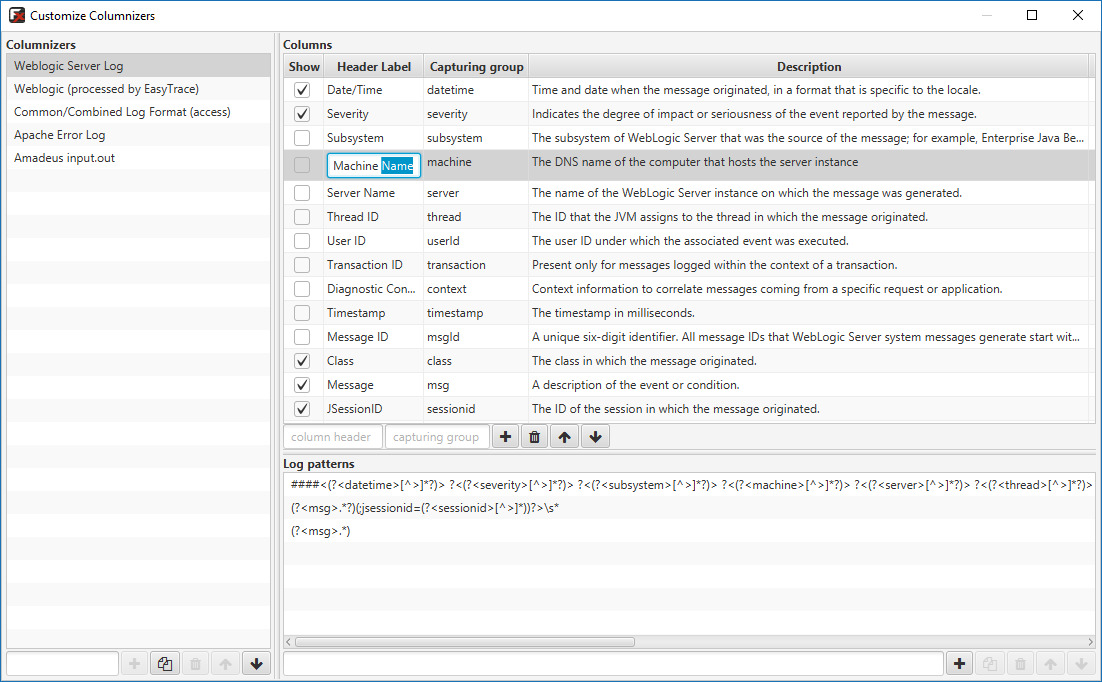Click the Show column header
The height and width of the screenshot is (682, 1102).
coord(304,67)
